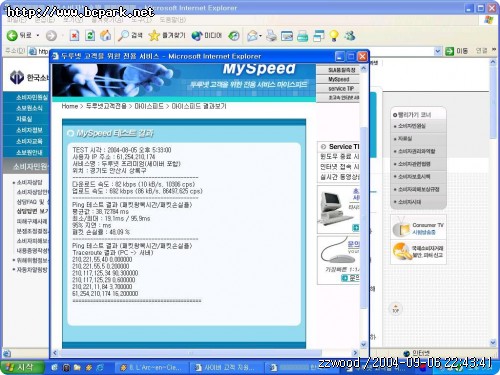This screenshot has height=375, width=500.
Task: Click the green 이동 Go button
Action: tap(456, 51)
